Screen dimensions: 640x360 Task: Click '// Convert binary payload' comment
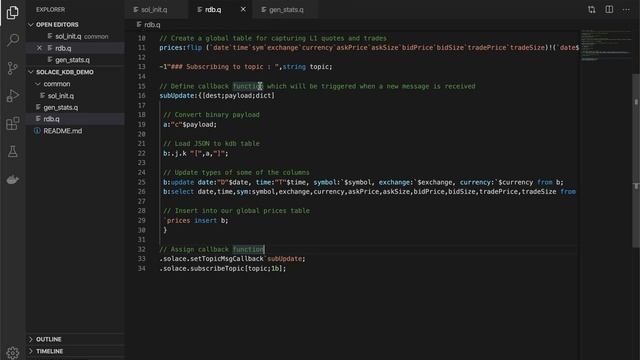click(211, 115)
